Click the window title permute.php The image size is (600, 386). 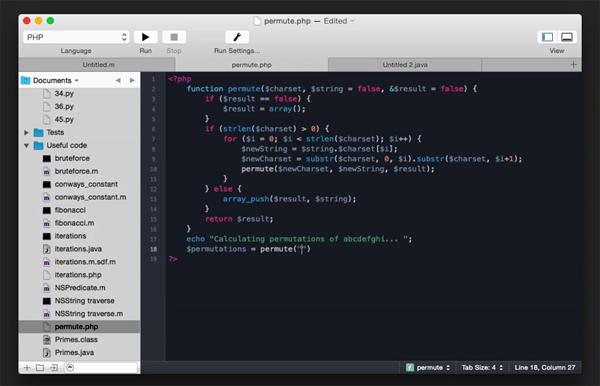(x=287, y=21)
